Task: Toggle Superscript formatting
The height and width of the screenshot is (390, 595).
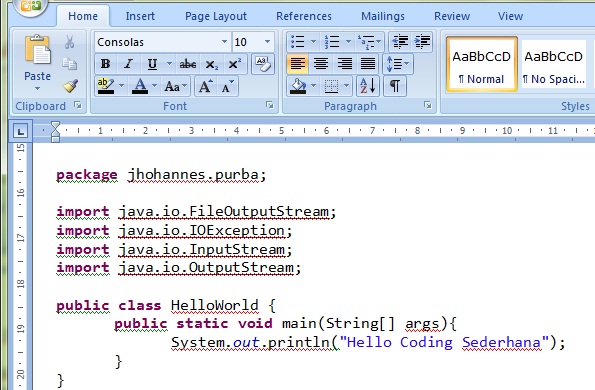Action: click(x=235, y=64)
